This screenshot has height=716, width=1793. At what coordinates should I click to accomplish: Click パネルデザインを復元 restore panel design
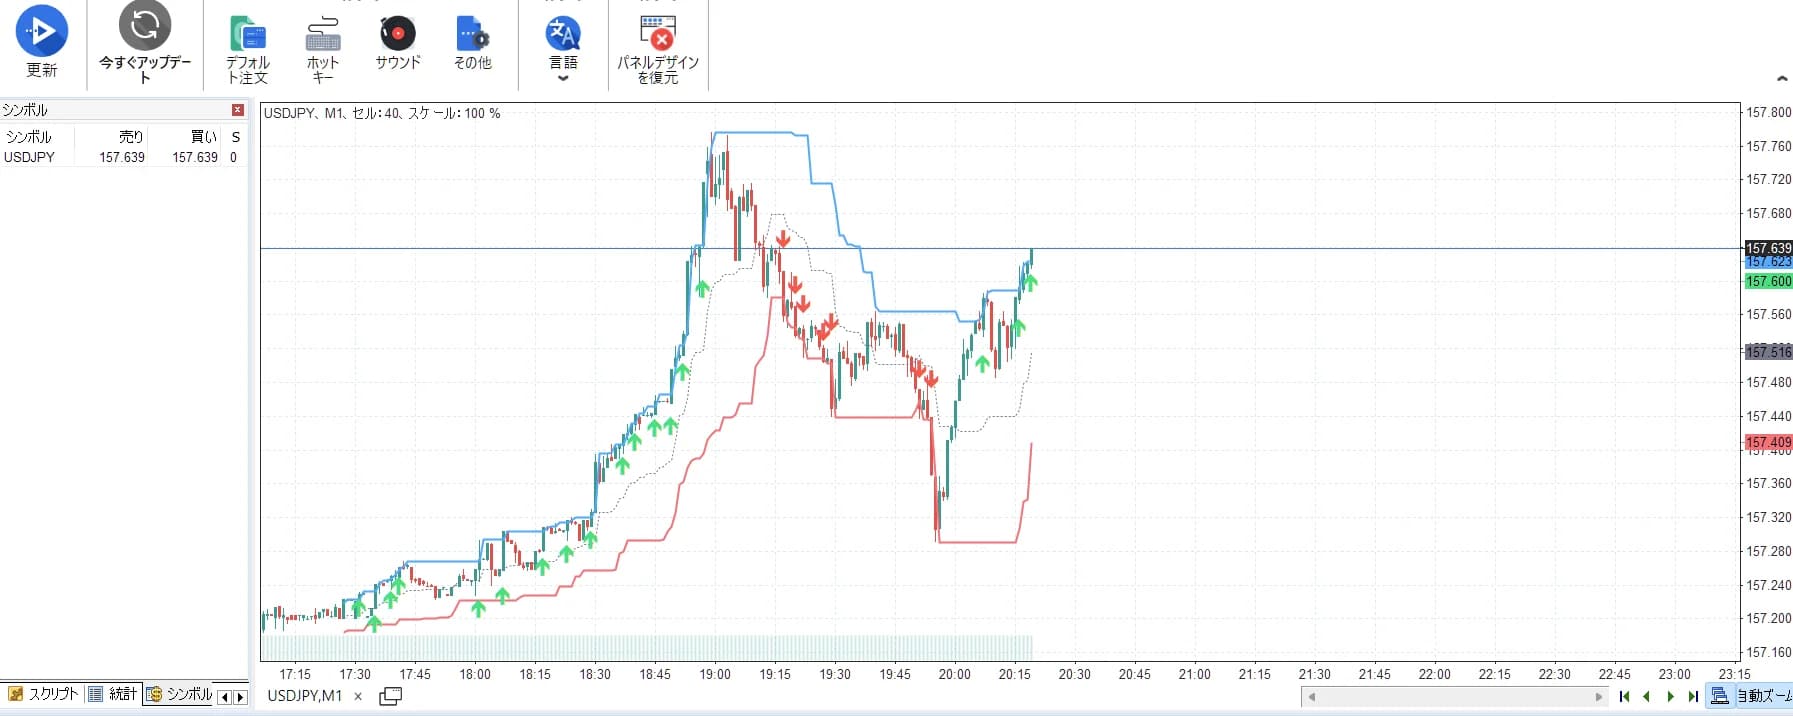point(658,50)
